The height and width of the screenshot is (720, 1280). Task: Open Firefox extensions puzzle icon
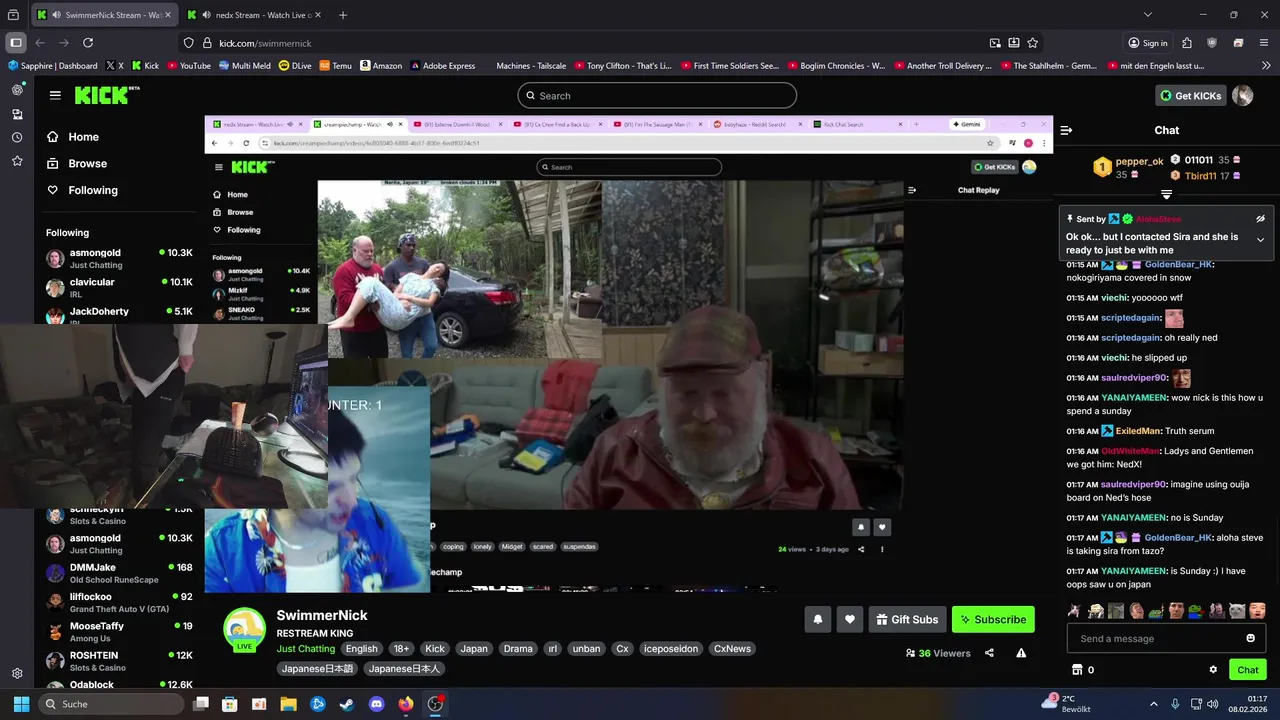1187,43
